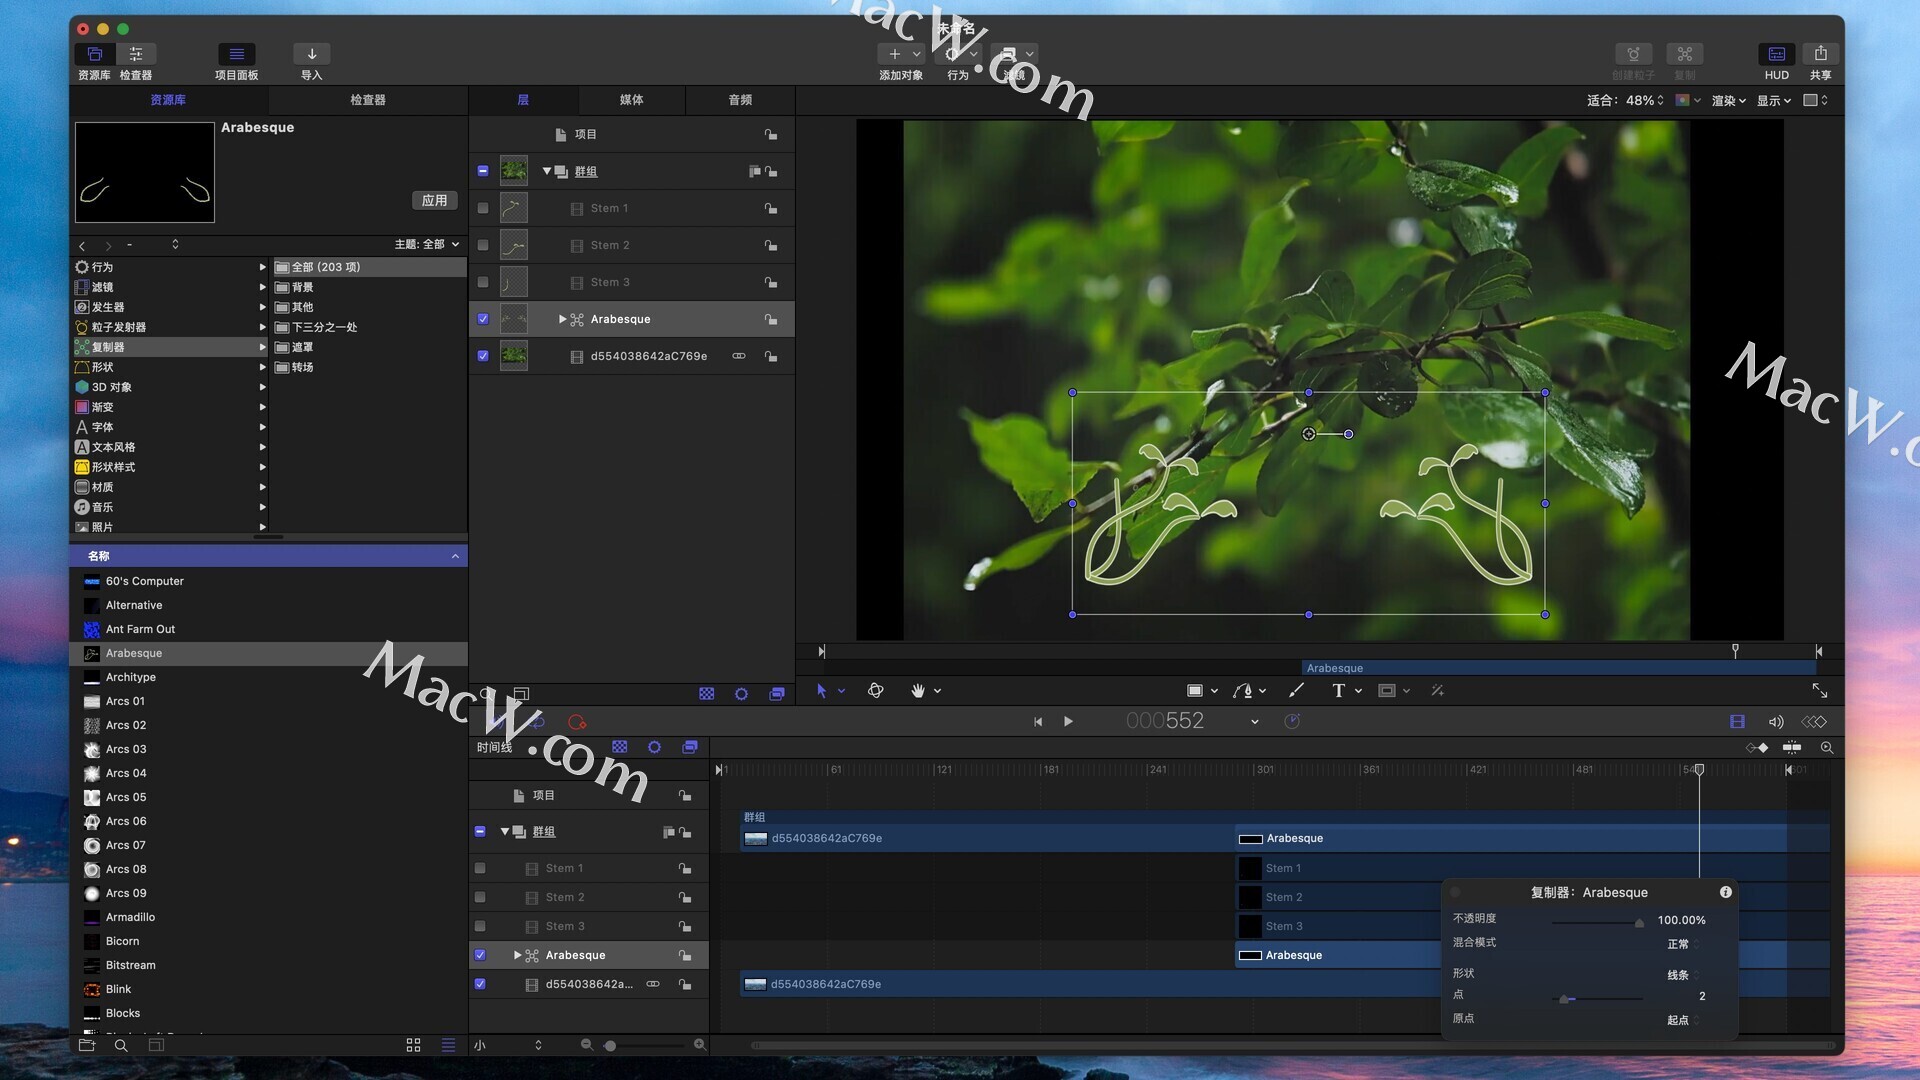
Task: Open the Theme: All dropdown
Action: coord(428,244)
